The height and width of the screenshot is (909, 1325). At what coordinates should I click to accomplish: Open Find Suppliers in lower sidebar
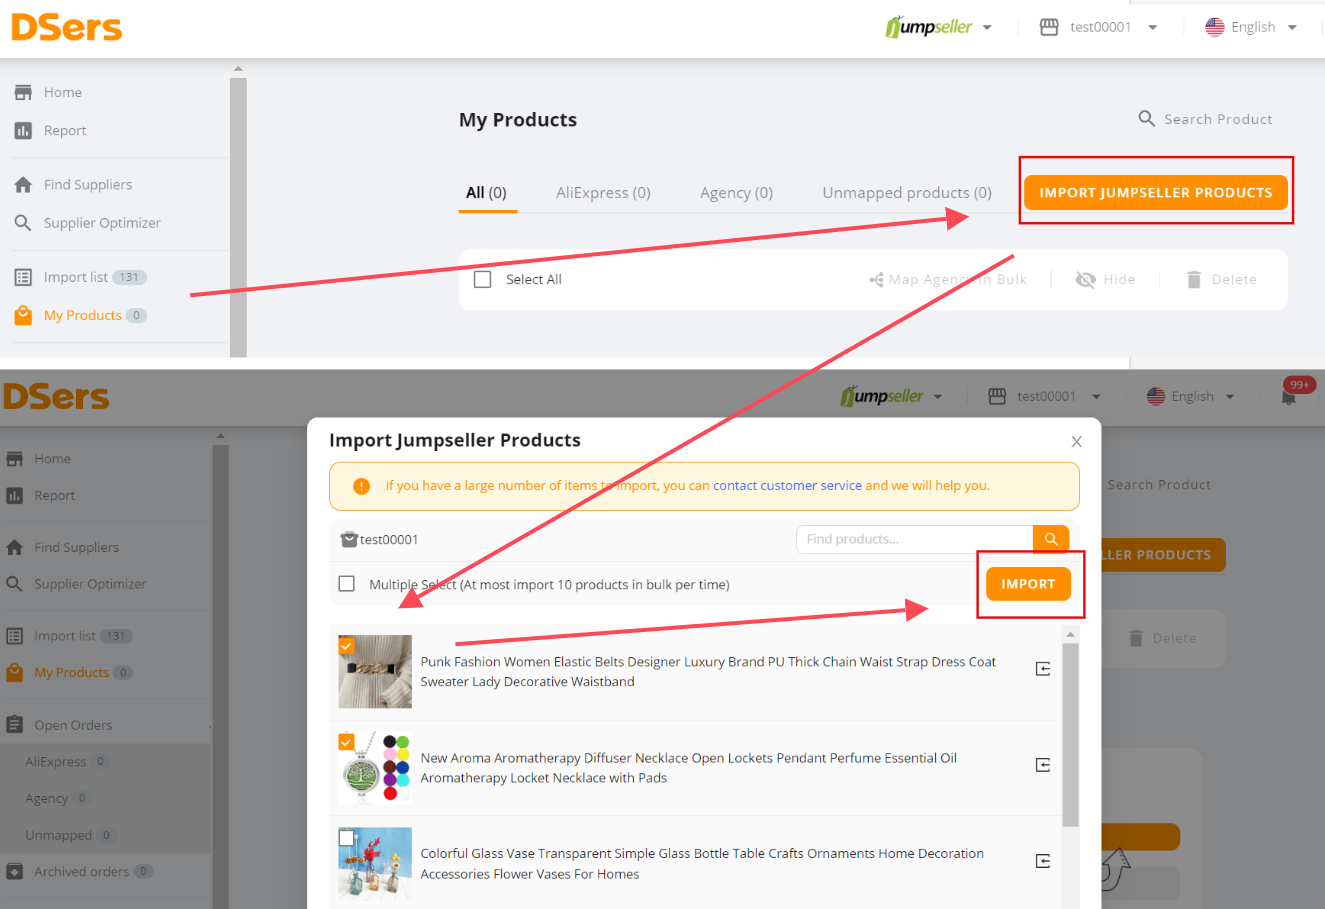pyautogui.click(x=76, y=547)
